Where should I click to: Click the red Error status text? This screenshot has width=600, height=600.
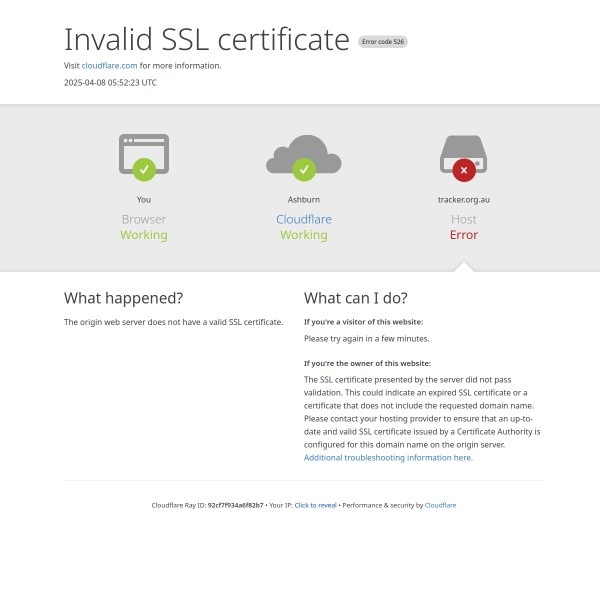464,235
